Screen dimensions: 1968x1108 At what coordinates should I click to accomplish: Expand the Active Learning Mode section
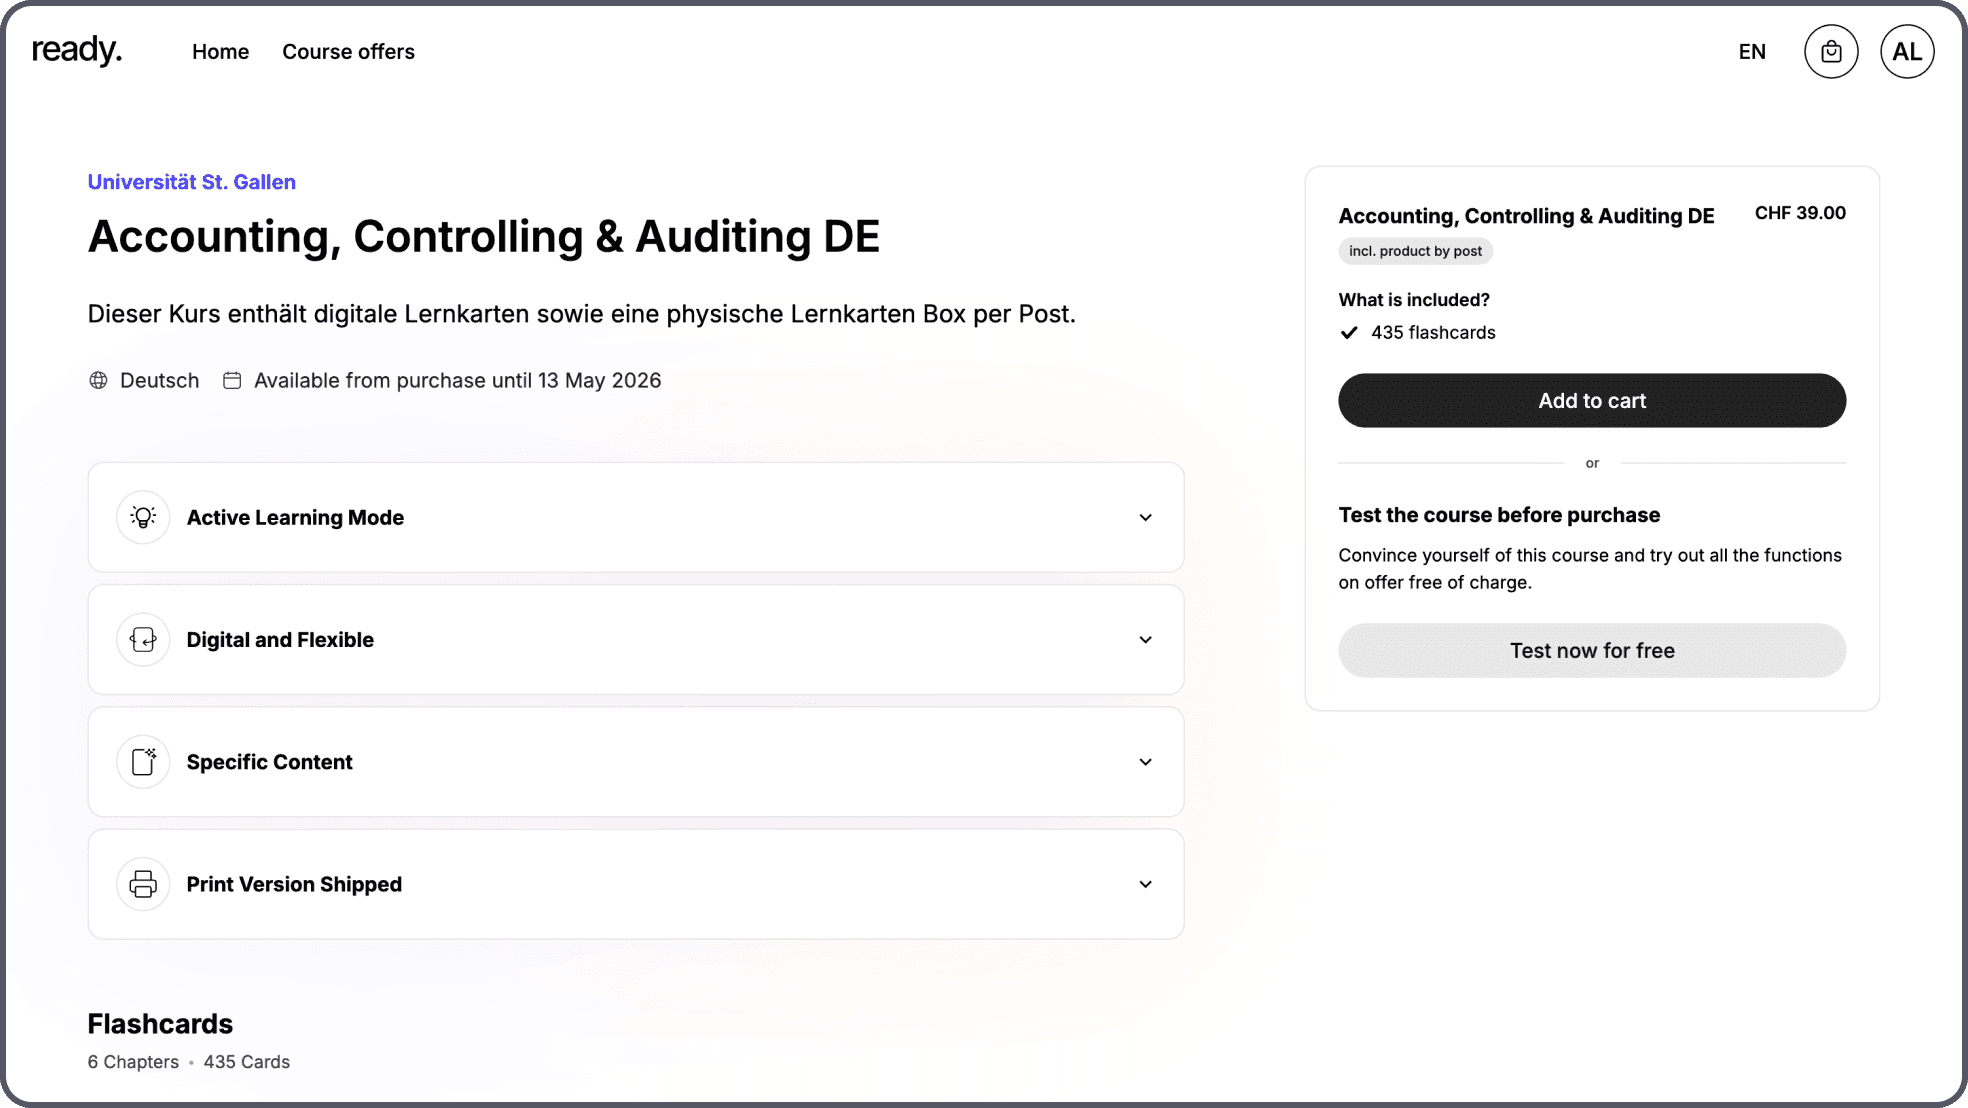1145,517
